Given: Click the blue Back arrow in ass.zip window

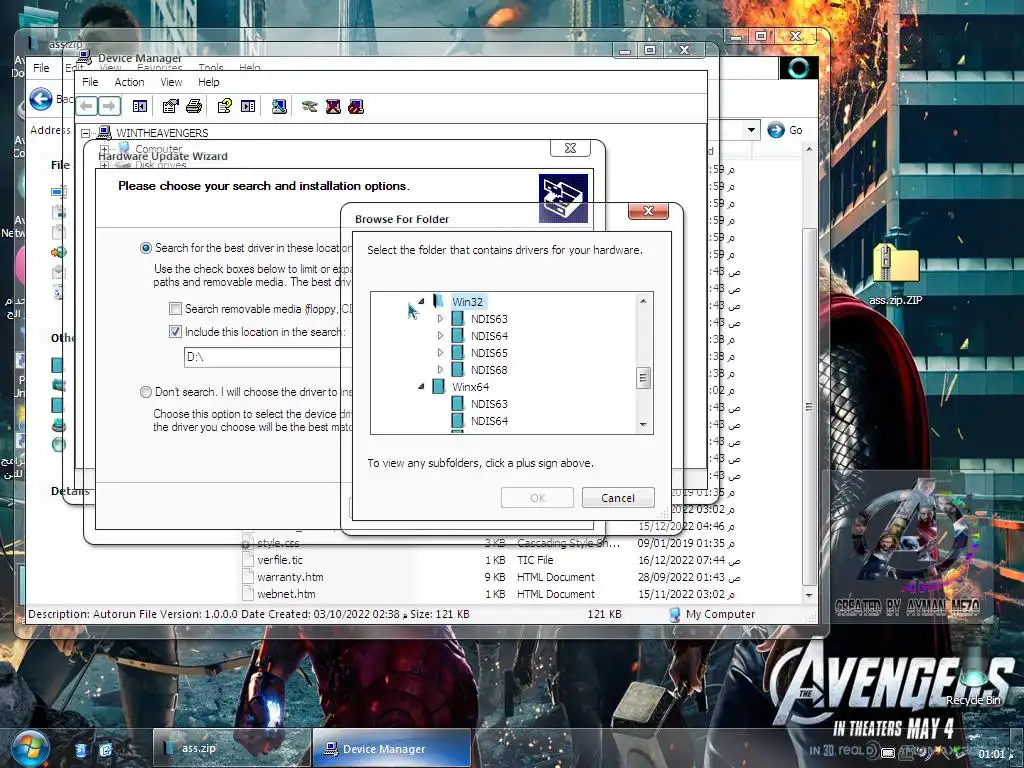Looking at the screenshot, I should (x=40, y=99).
